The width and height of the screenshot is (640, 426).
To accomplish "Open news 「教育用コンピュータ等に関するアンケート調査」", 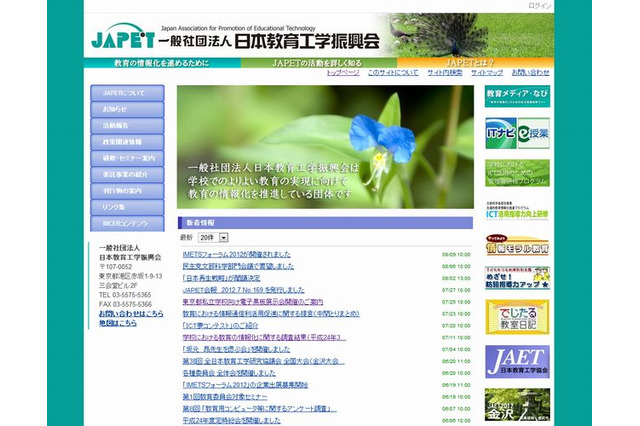I will (260, 408).
